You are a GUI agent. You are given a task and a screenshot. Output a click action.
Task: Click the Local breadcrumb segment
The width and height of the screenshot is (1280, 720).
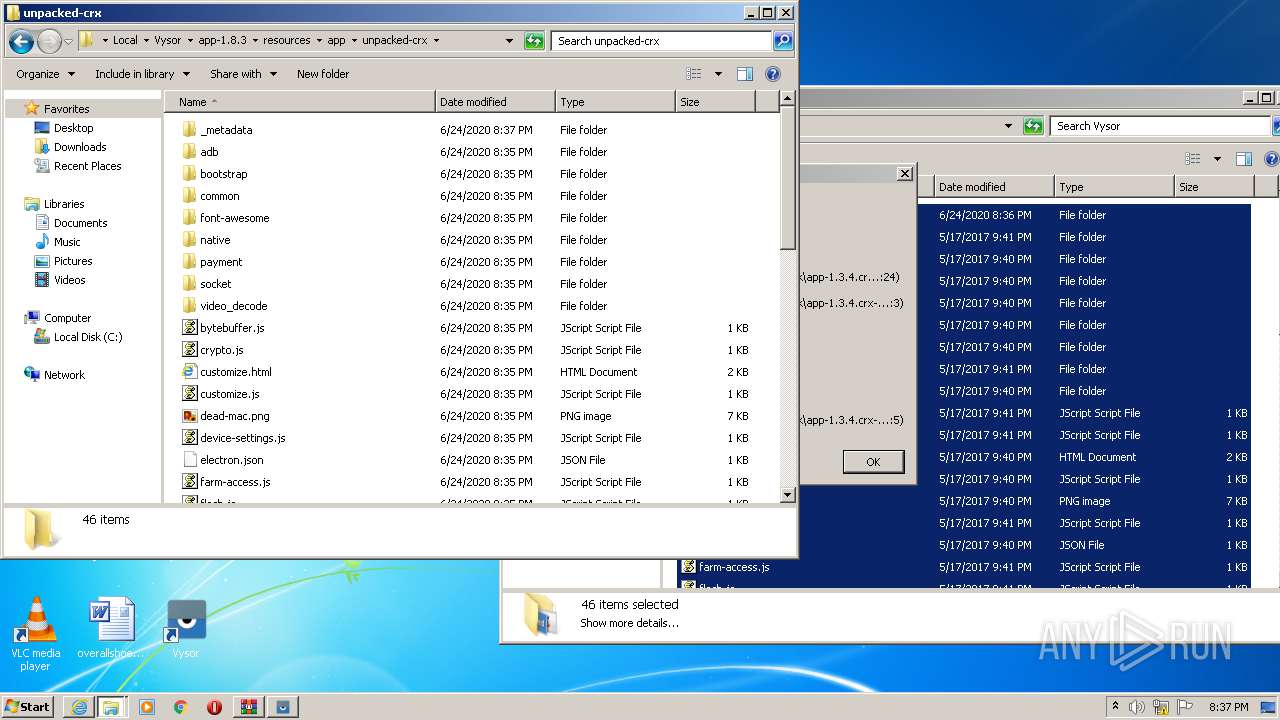[x=125, y=41]
